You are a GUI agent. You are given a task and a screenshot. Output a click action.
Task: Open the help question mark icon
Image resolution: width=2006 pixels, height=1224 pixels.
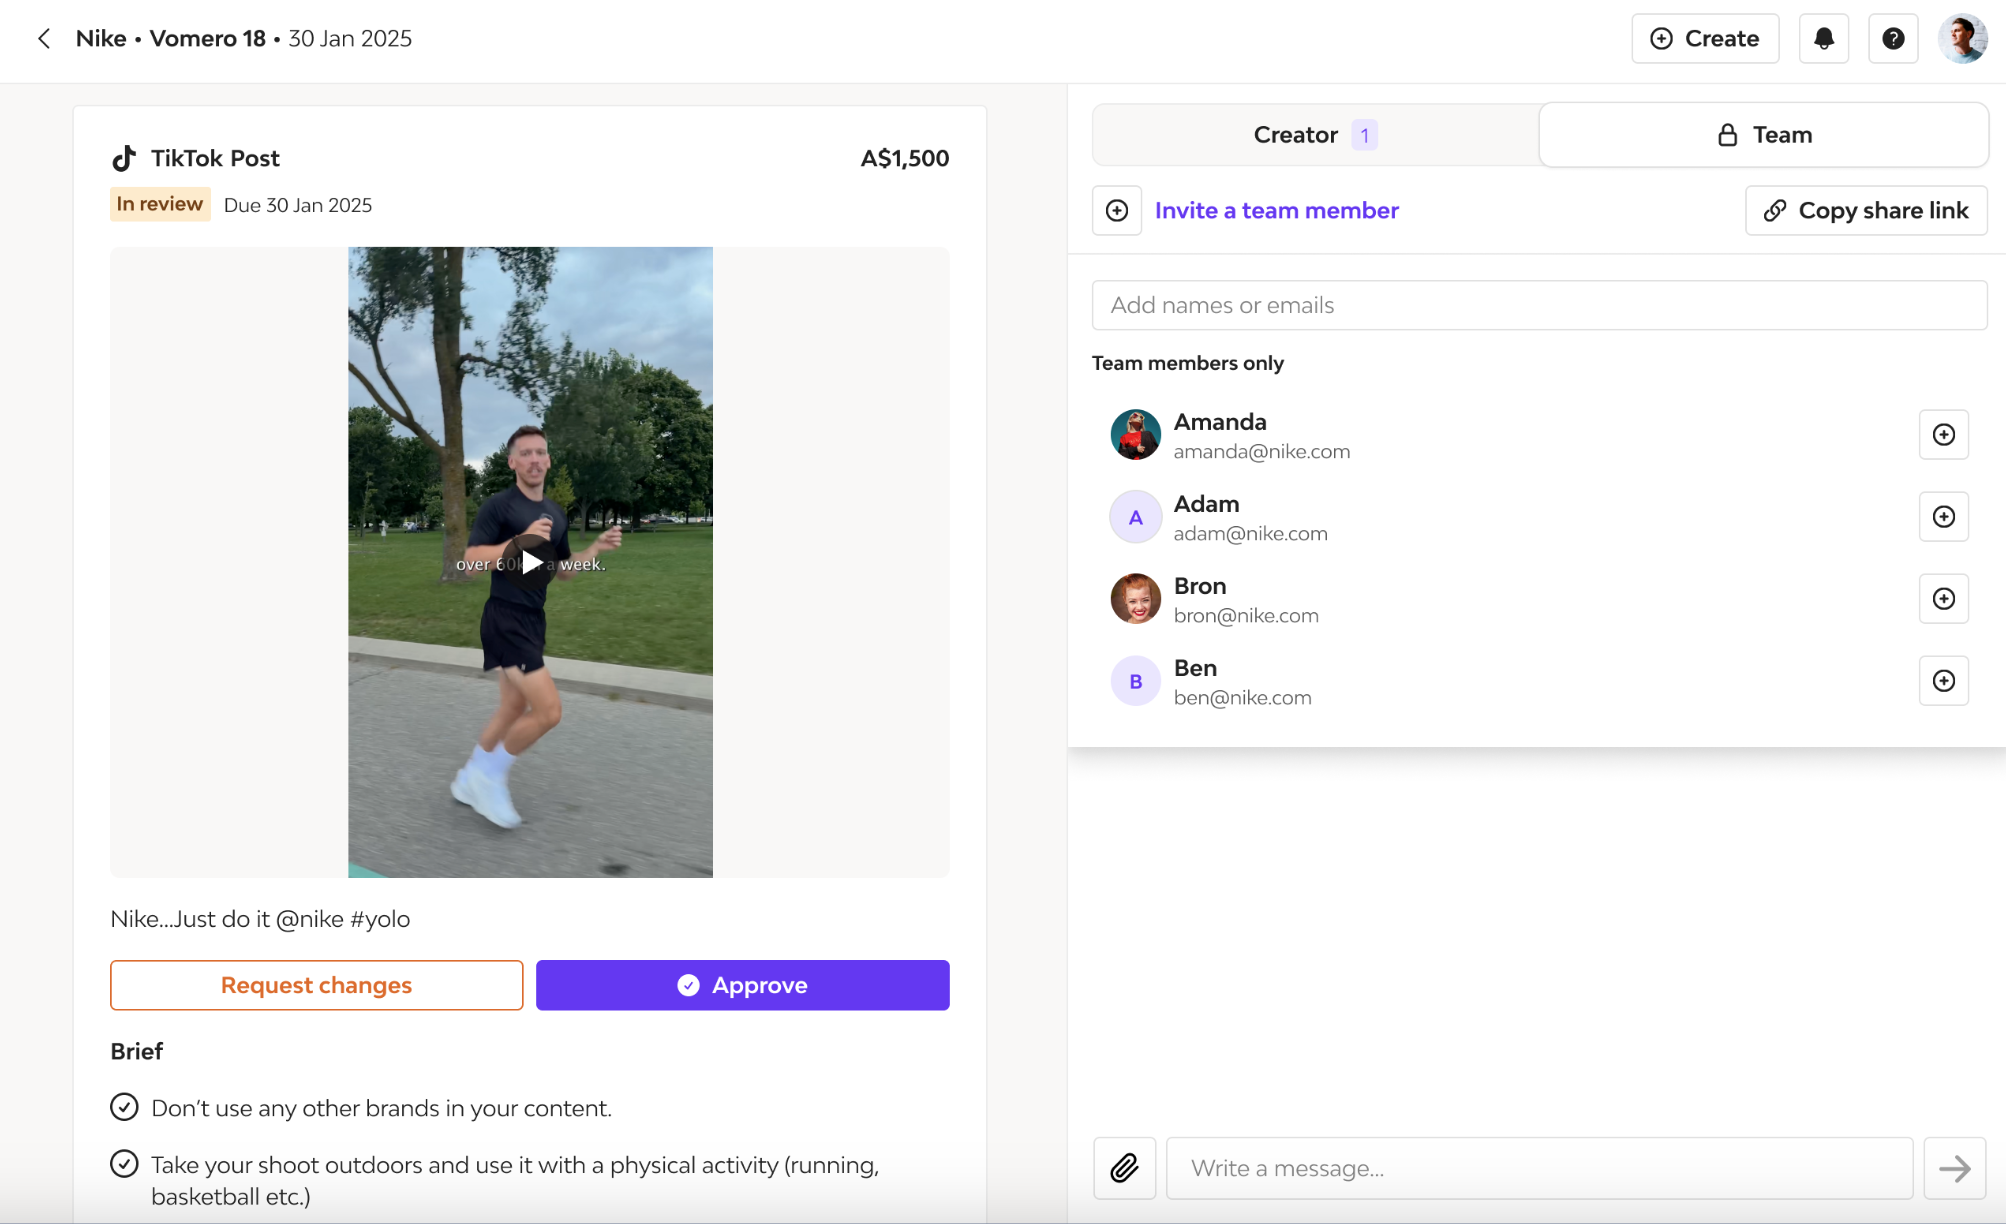pos(1893,39)
